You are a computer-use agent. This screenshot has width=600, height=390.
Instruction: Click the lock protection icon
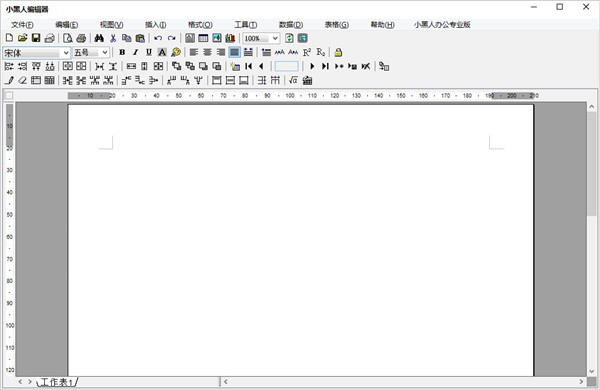click(338, 52)
